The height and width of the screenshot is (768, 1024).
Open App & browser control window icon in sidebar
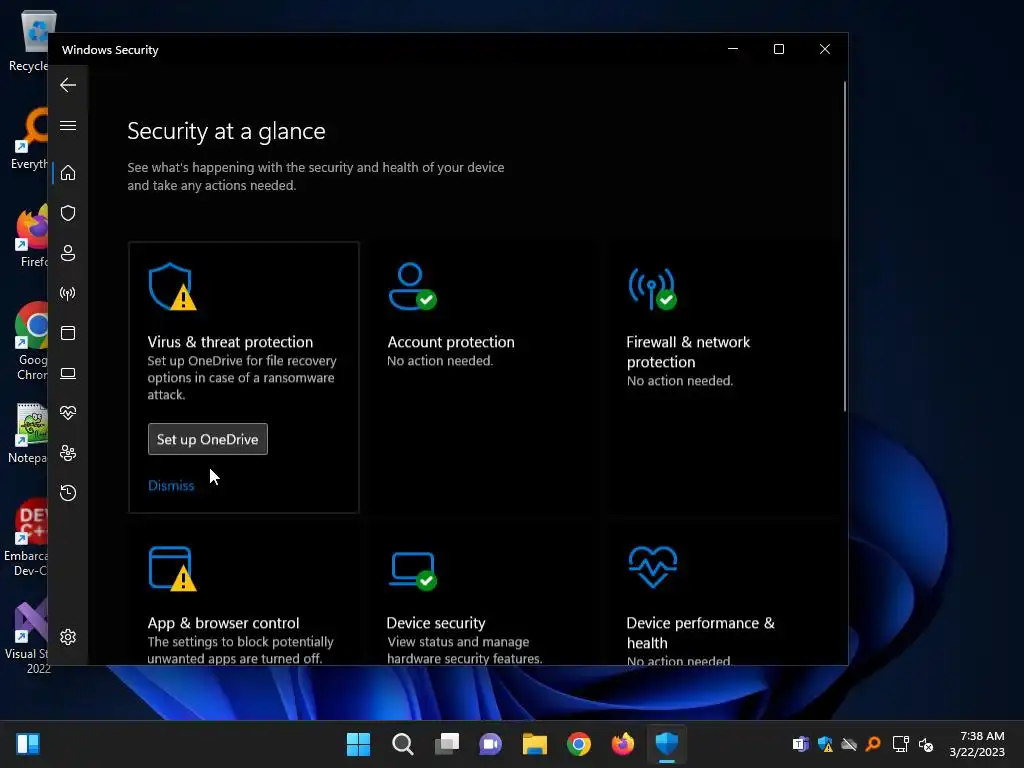point(68,333)
